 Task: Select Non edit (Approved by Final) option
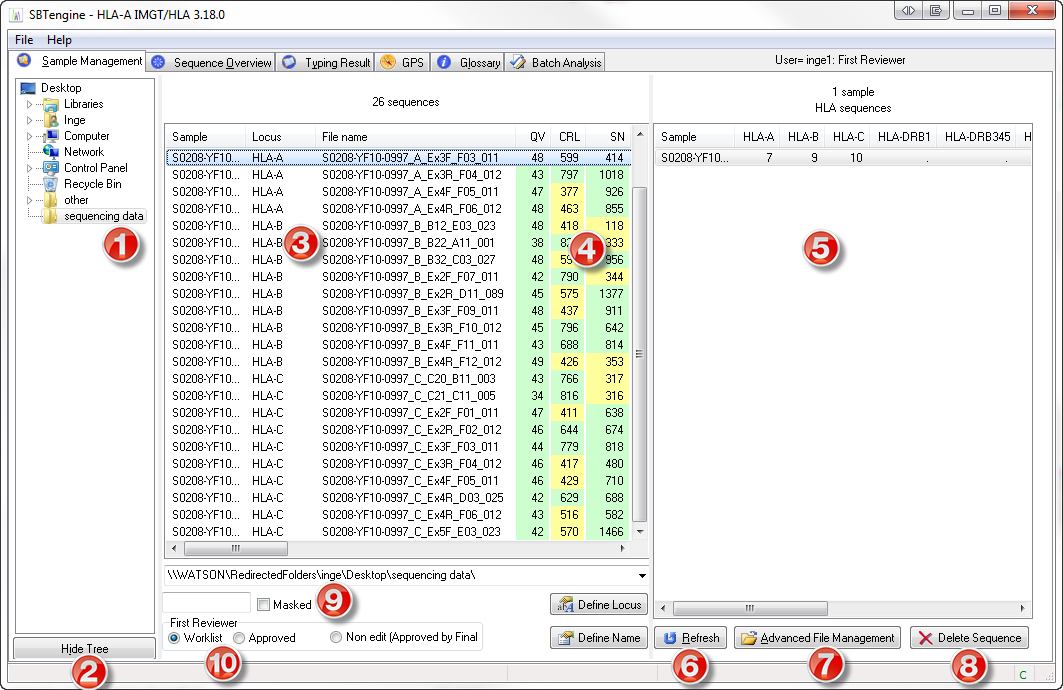[x=336, y=637]
